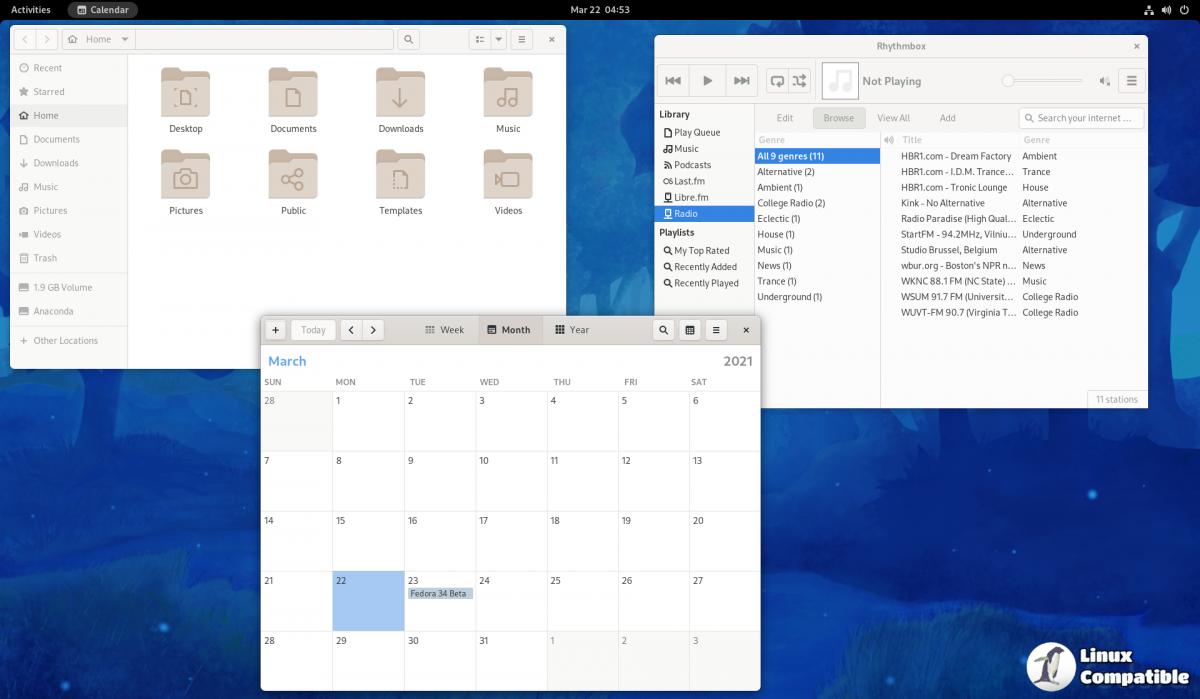Open the Calendar search icon

[663, 330]
